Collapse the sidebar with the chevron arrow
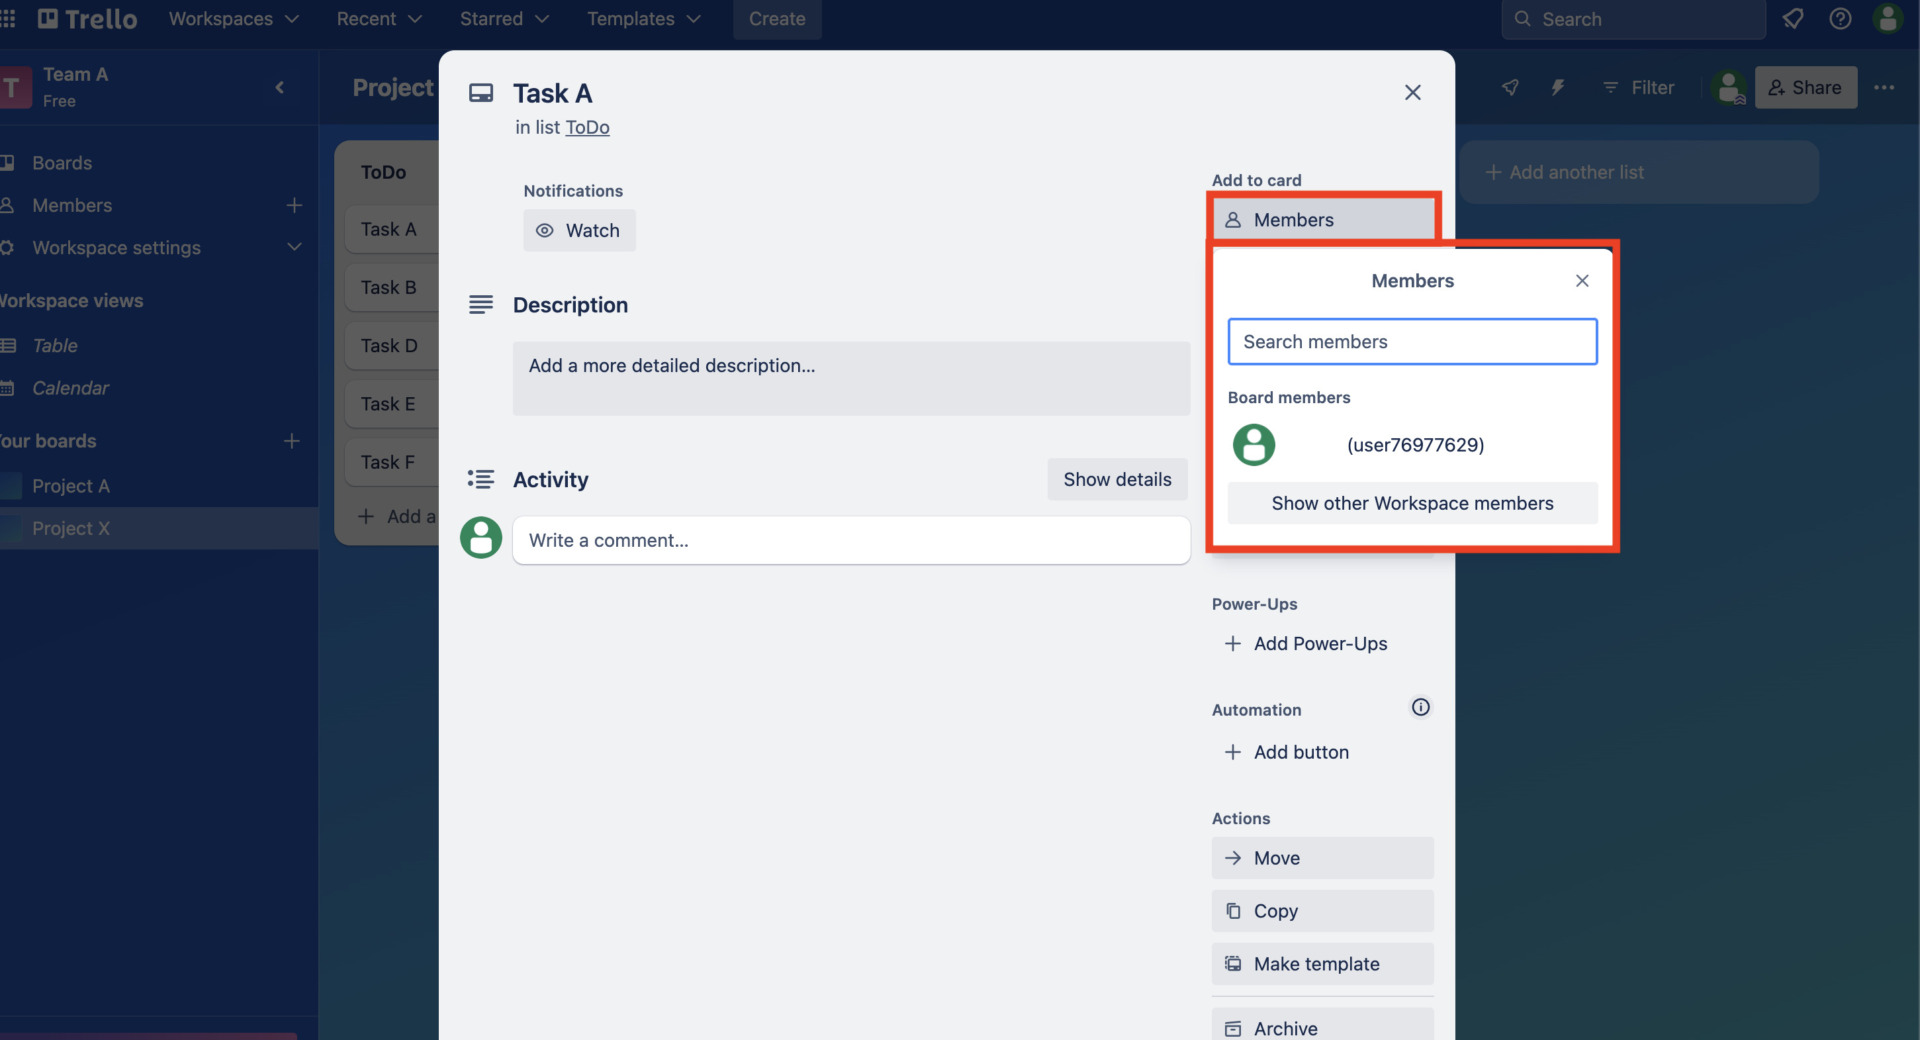Viewport: 1920px width, 1040px height. pos(280,88)
